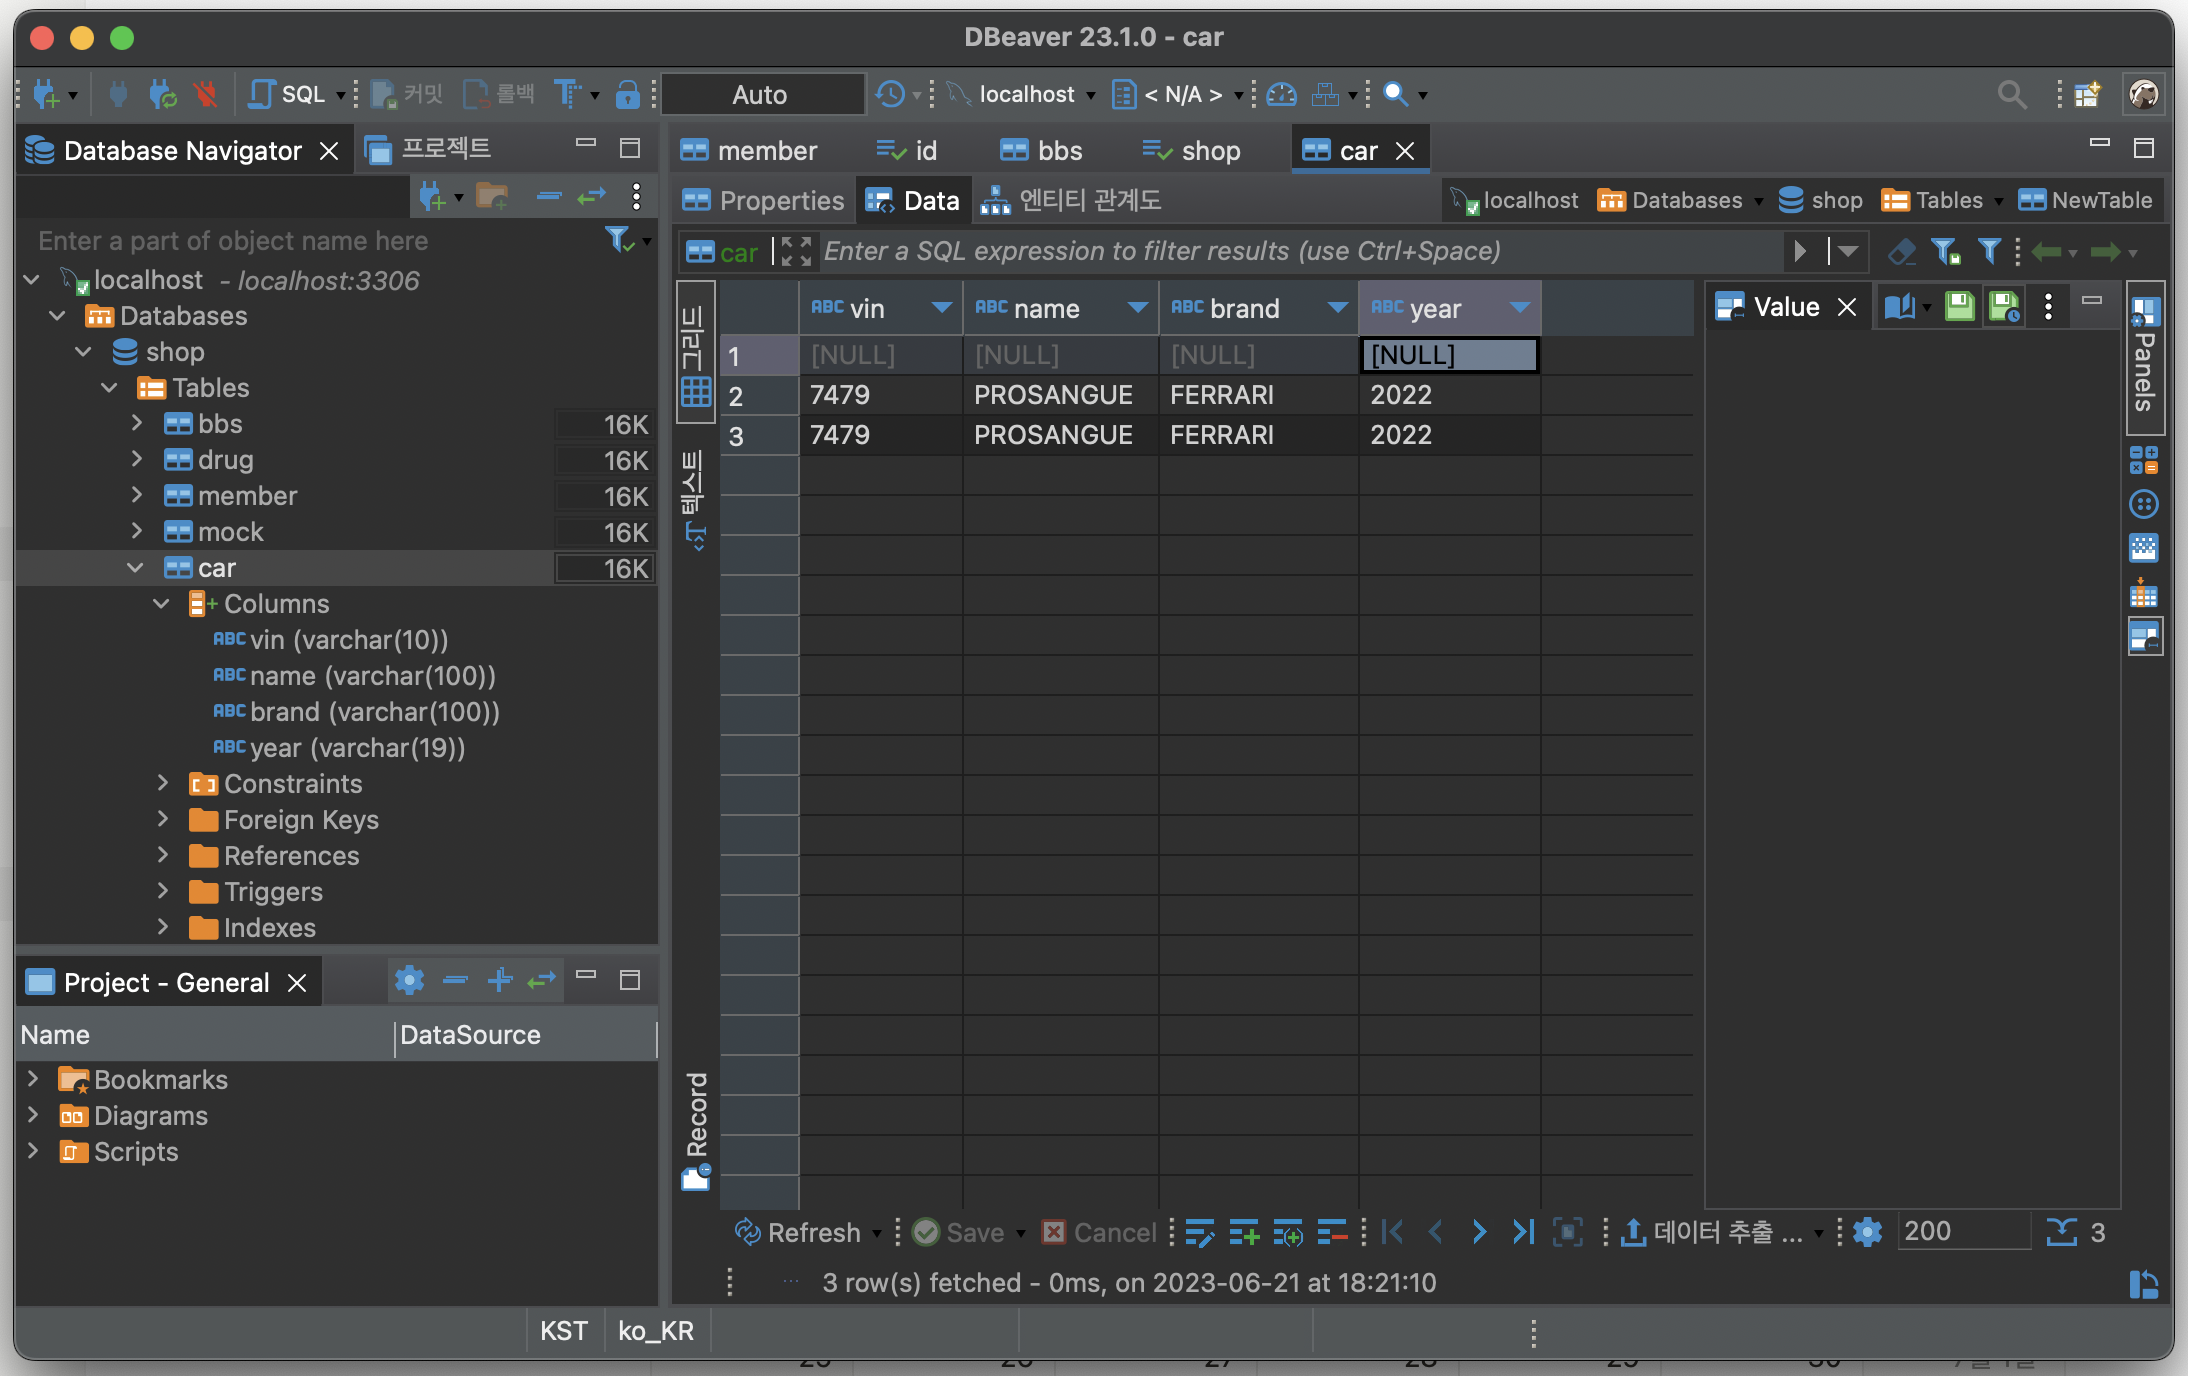2188x1376 pixels.
Task: Click the transaction log history icon
Action: pyautogui.click(x=890, y=94)
